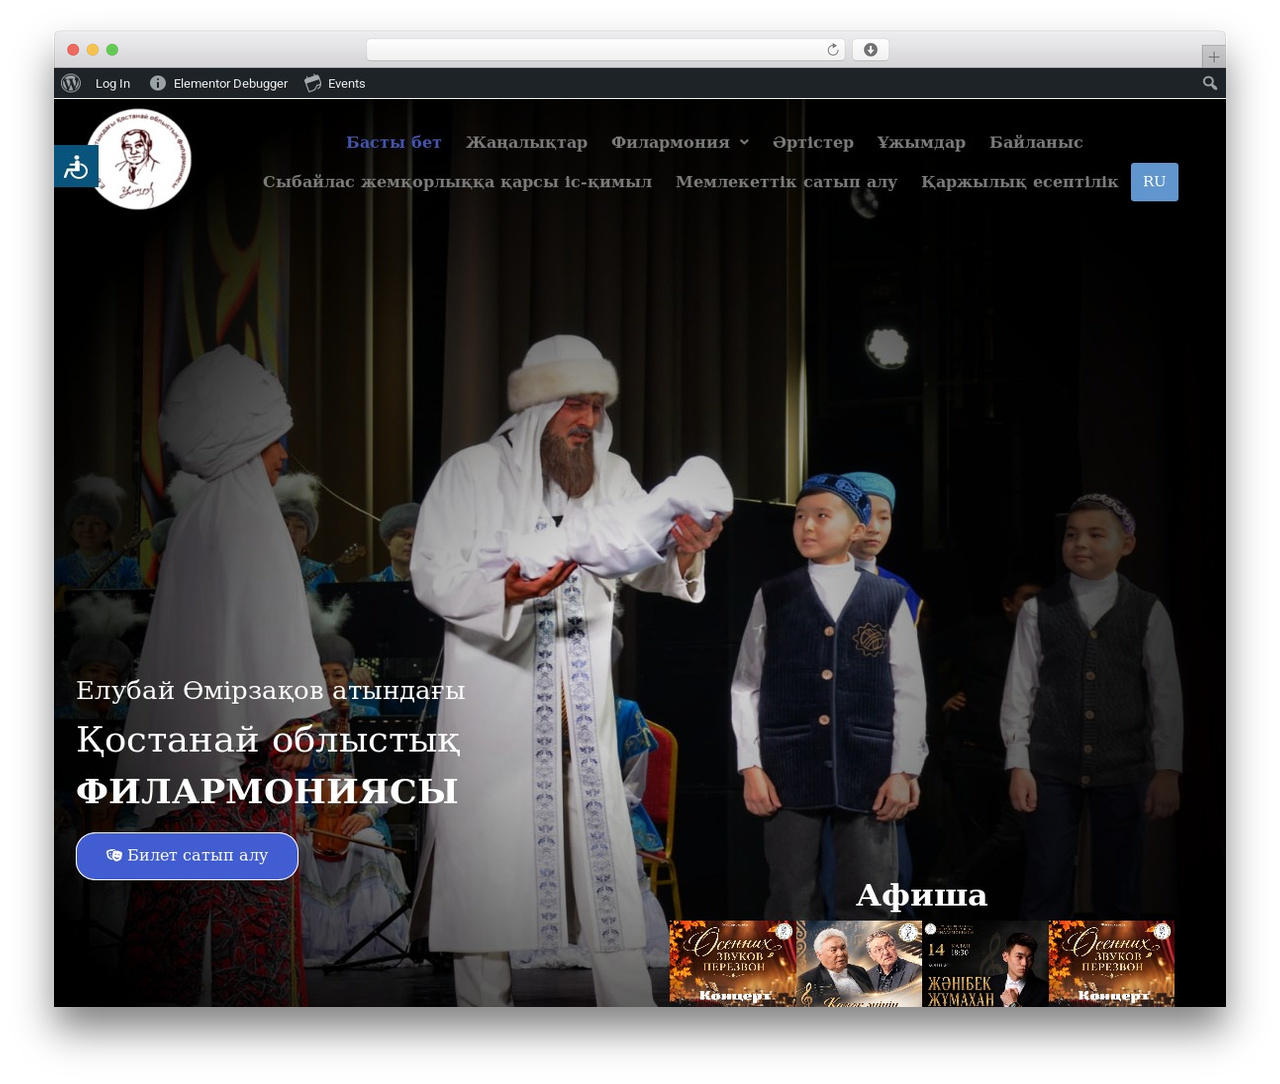Click the ФИЛАРМОНИЯСЫ headline text
Screen dimensions: 1280x1084
point(267,791)
